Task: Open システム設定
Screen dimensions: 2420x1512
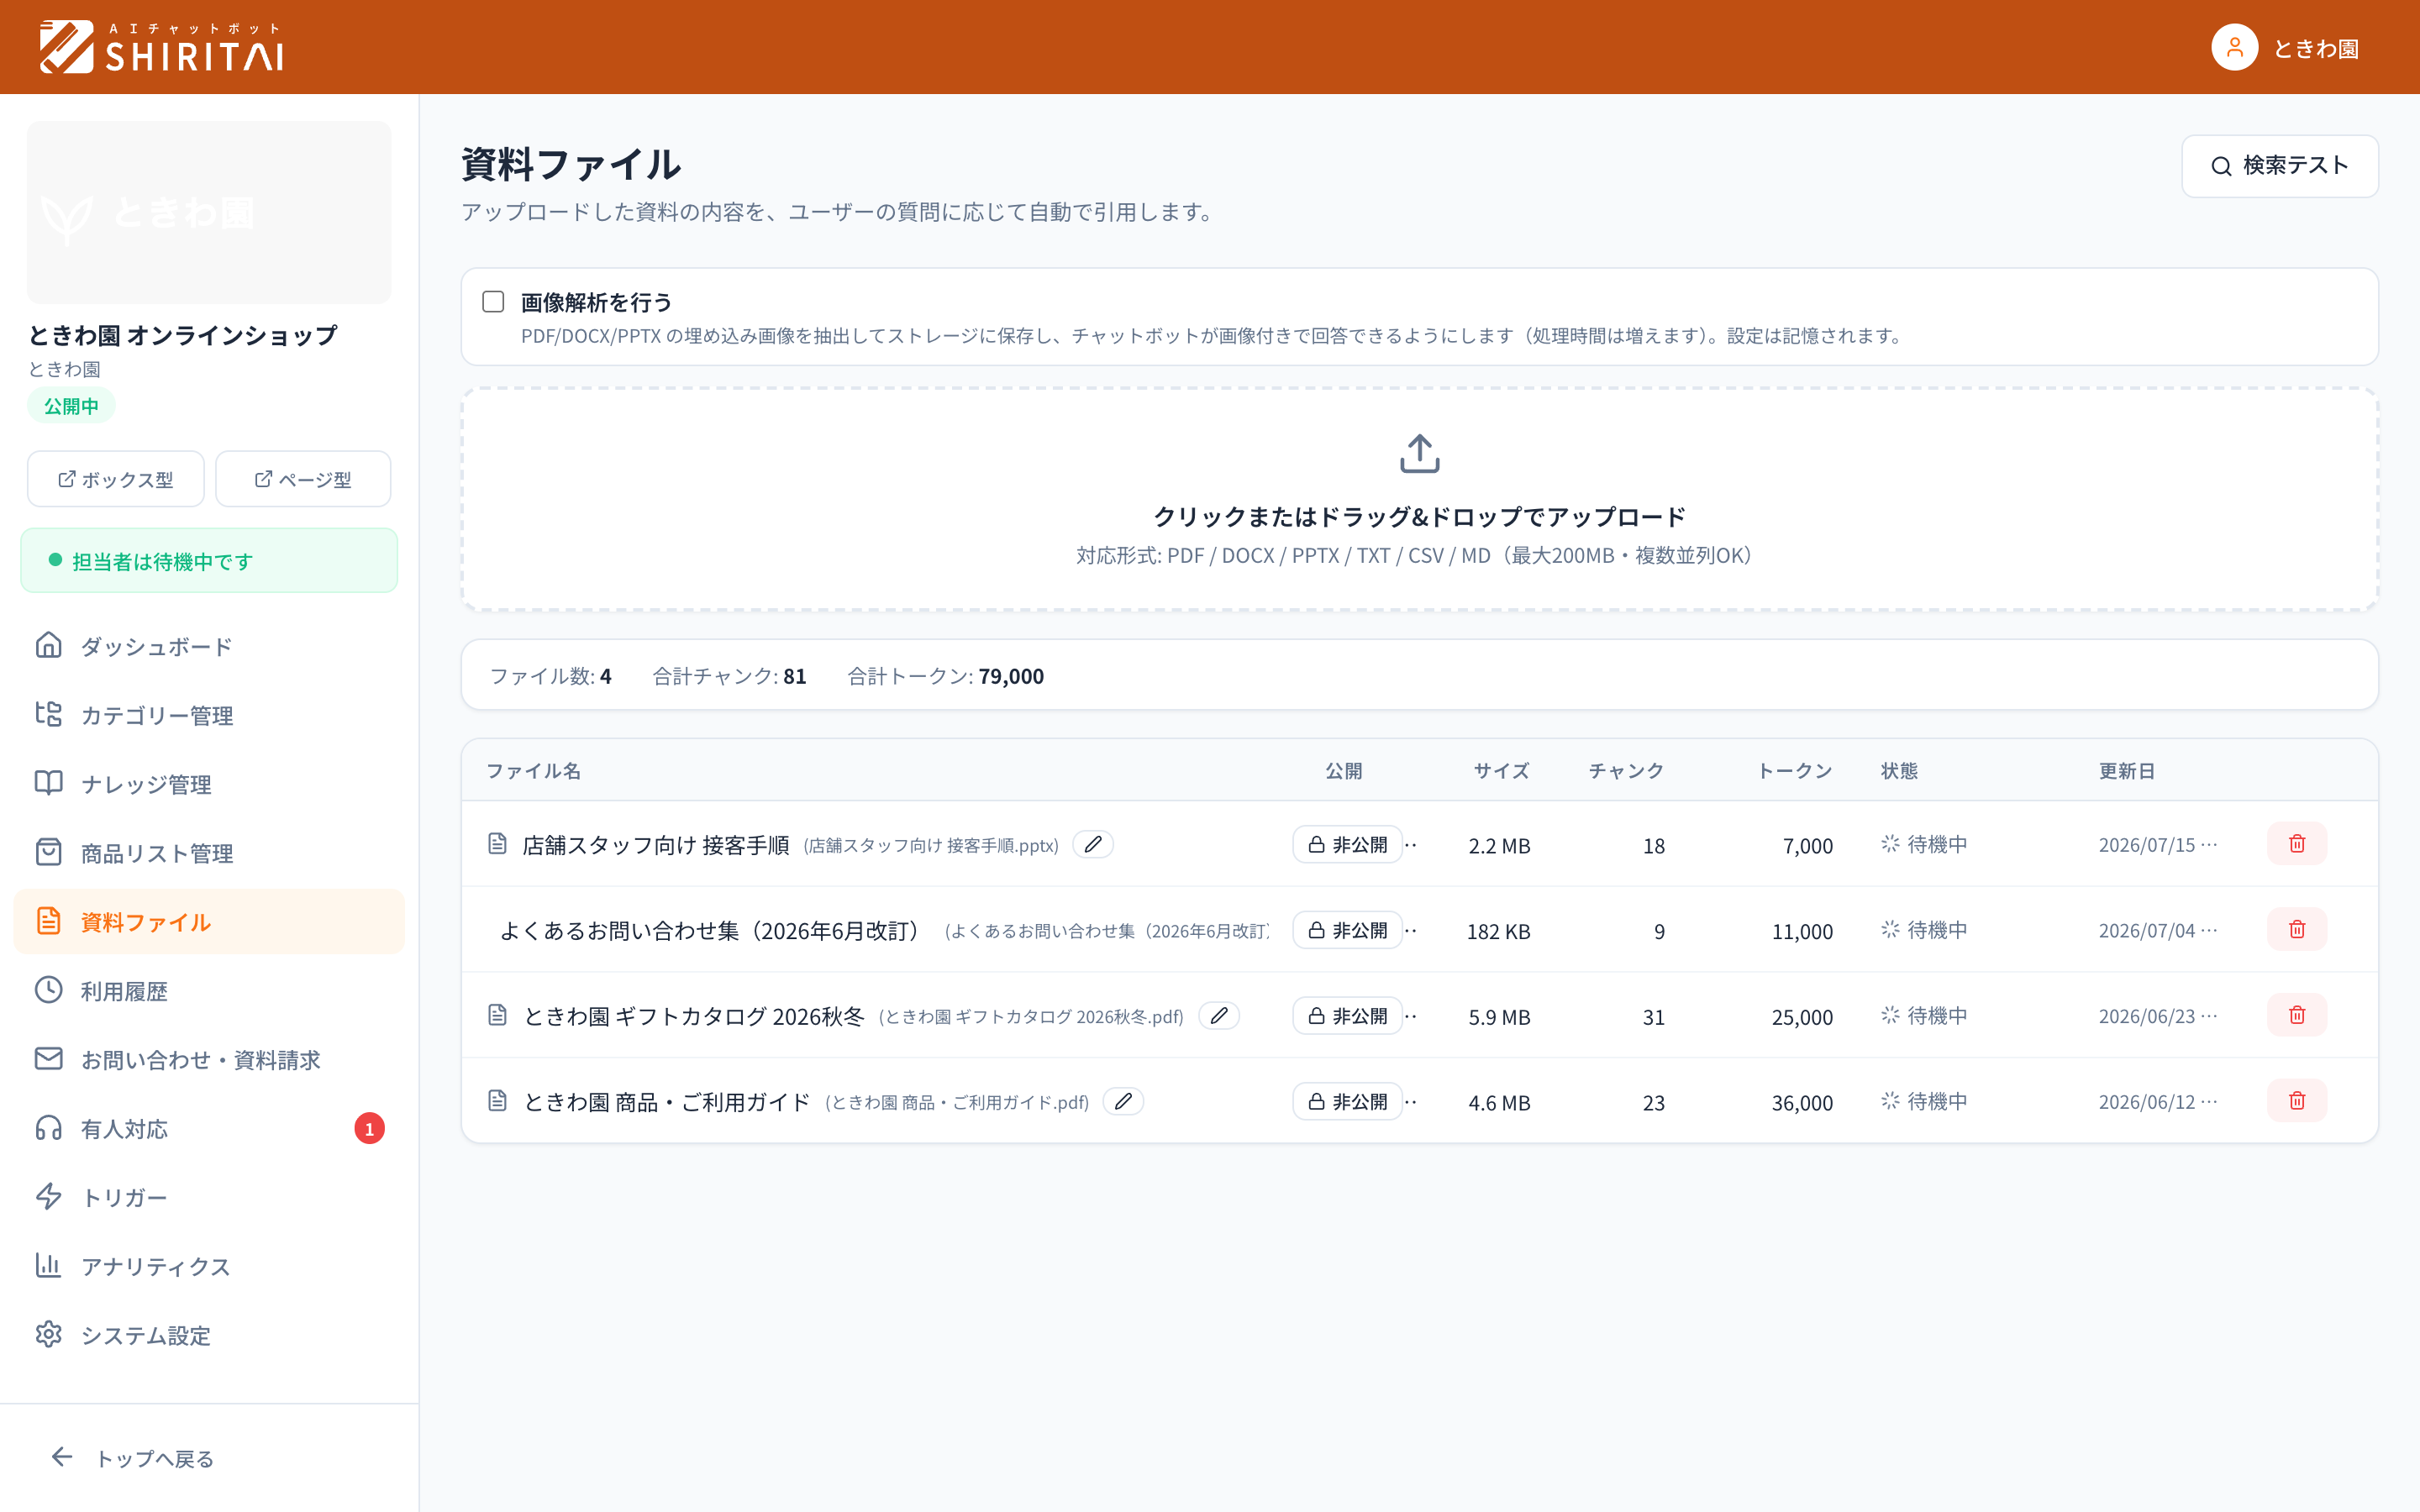Action: [x=209, y=1335]
